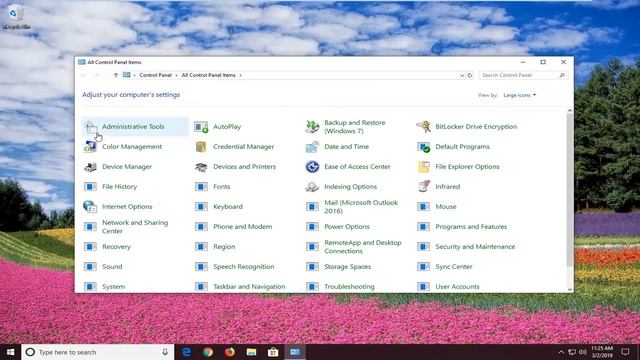Click the Region icon
The width and height of the screenshot is (640, 360).
[201, 247]
